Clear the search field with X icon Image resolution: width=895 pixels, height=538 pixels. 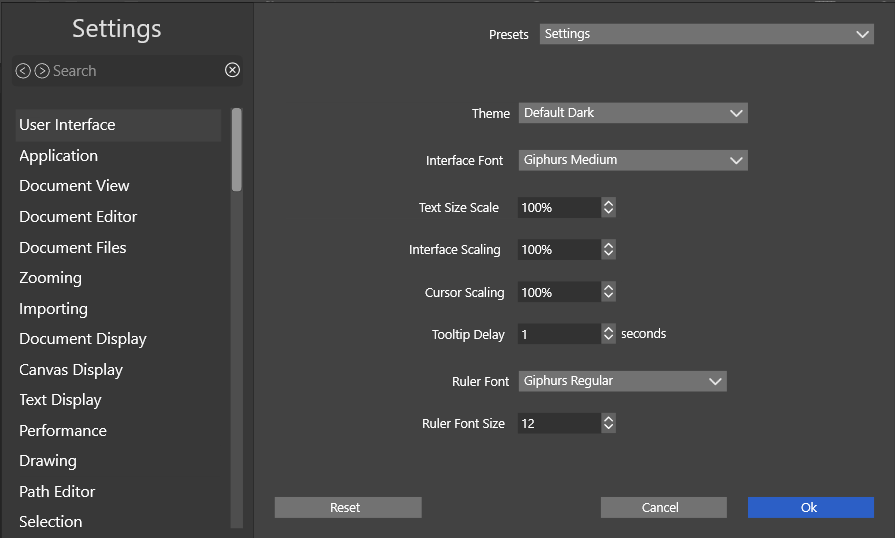pyautogui.click(x=232, y=70)
